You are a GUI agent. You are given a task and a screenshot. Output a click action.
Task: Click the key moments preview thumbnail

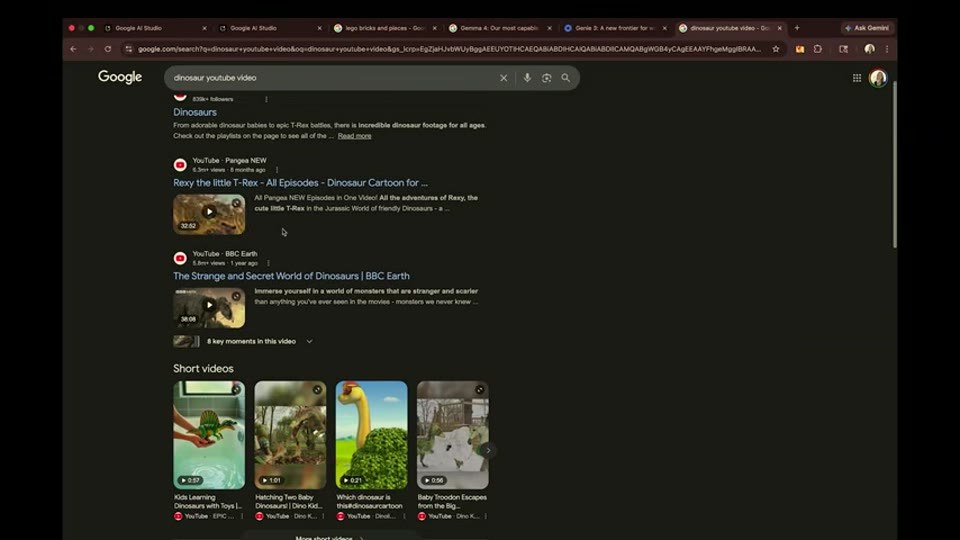186,342
